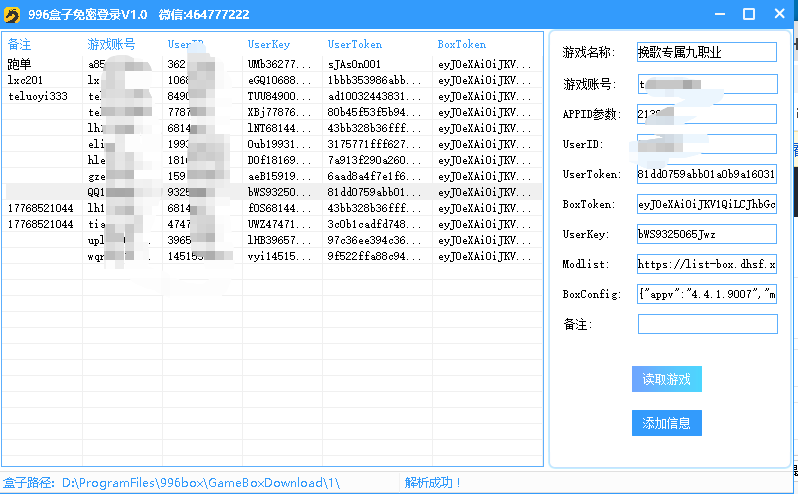Screen dimensions: 798x494
Task: Click the UserToken field in the form
Action: tap(706, 174)
